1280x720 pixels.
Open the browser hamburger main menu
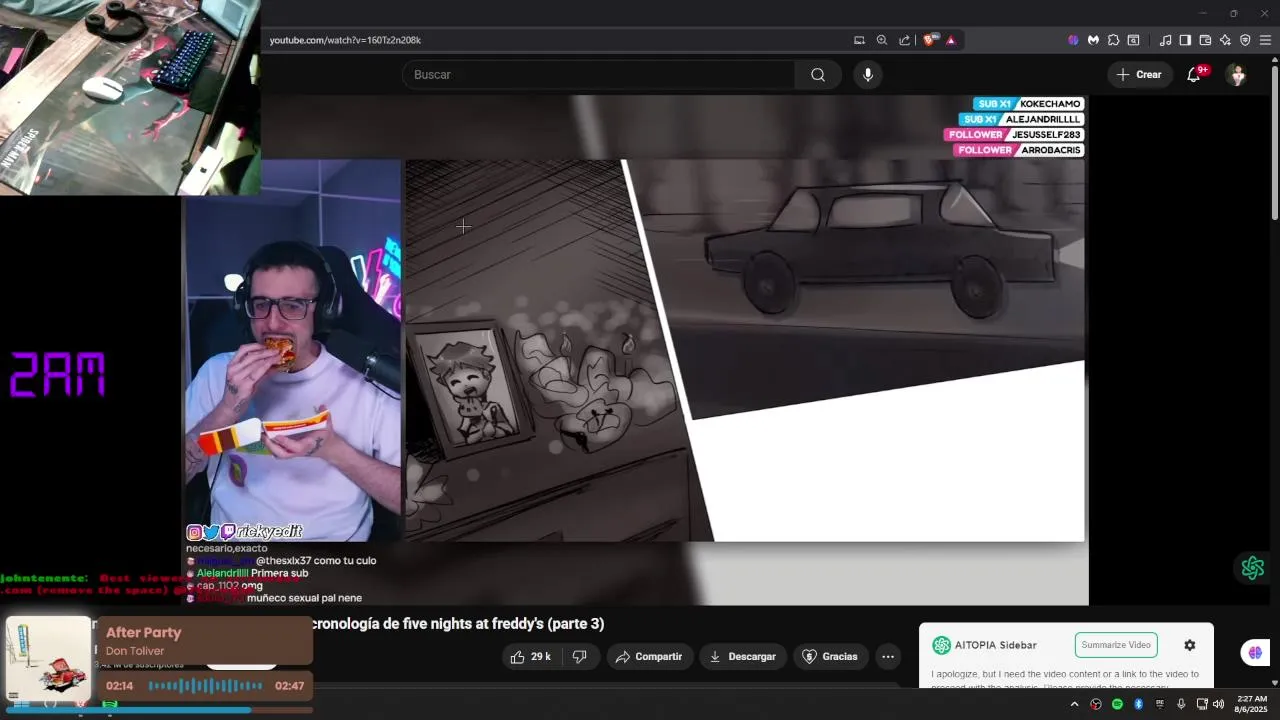pyautogui.click(x=1265, y=40)
